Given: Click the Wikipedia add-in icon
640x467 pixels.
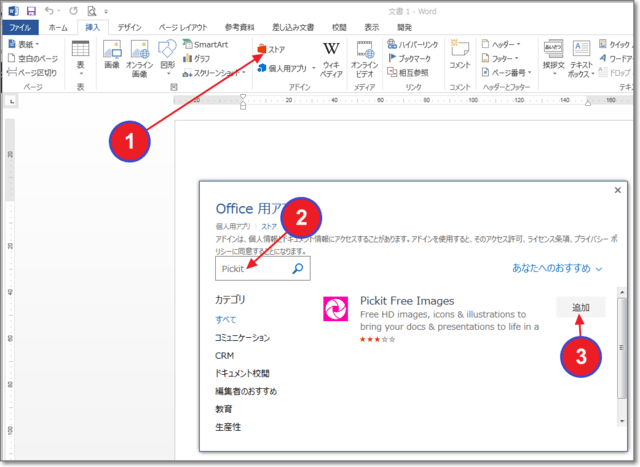Looking at the screenshot, I should tap(331, 52).
